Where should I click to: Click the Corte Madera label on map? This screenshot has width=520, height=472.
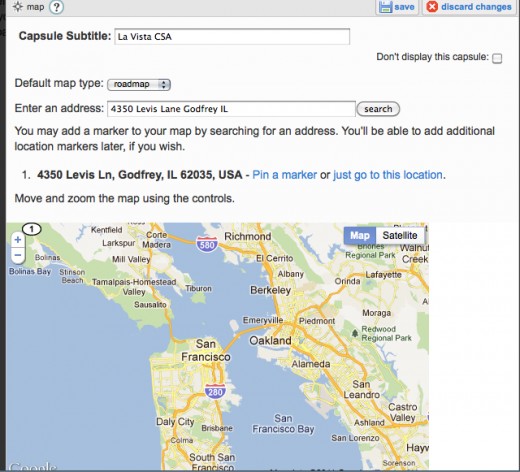(156, 240)
